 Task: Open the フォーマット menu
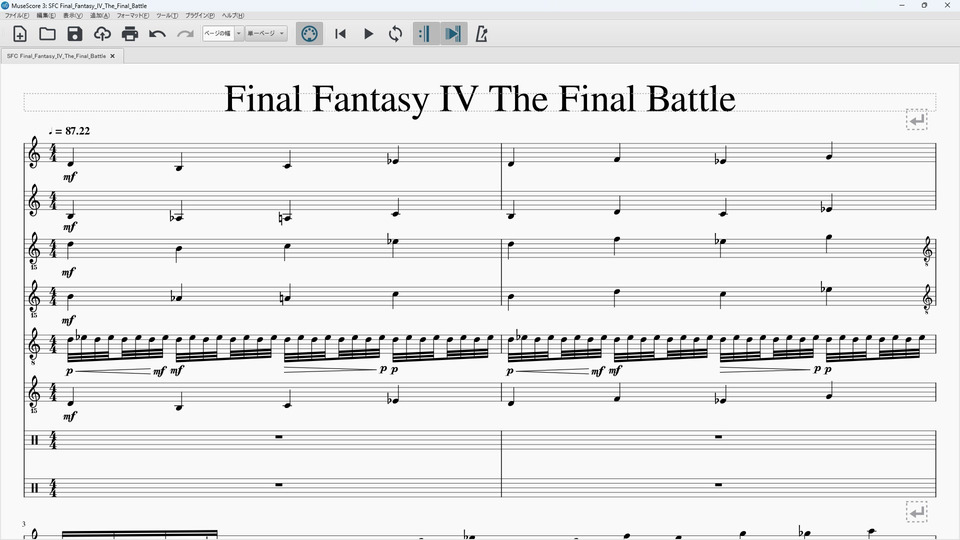click(133, 15)
